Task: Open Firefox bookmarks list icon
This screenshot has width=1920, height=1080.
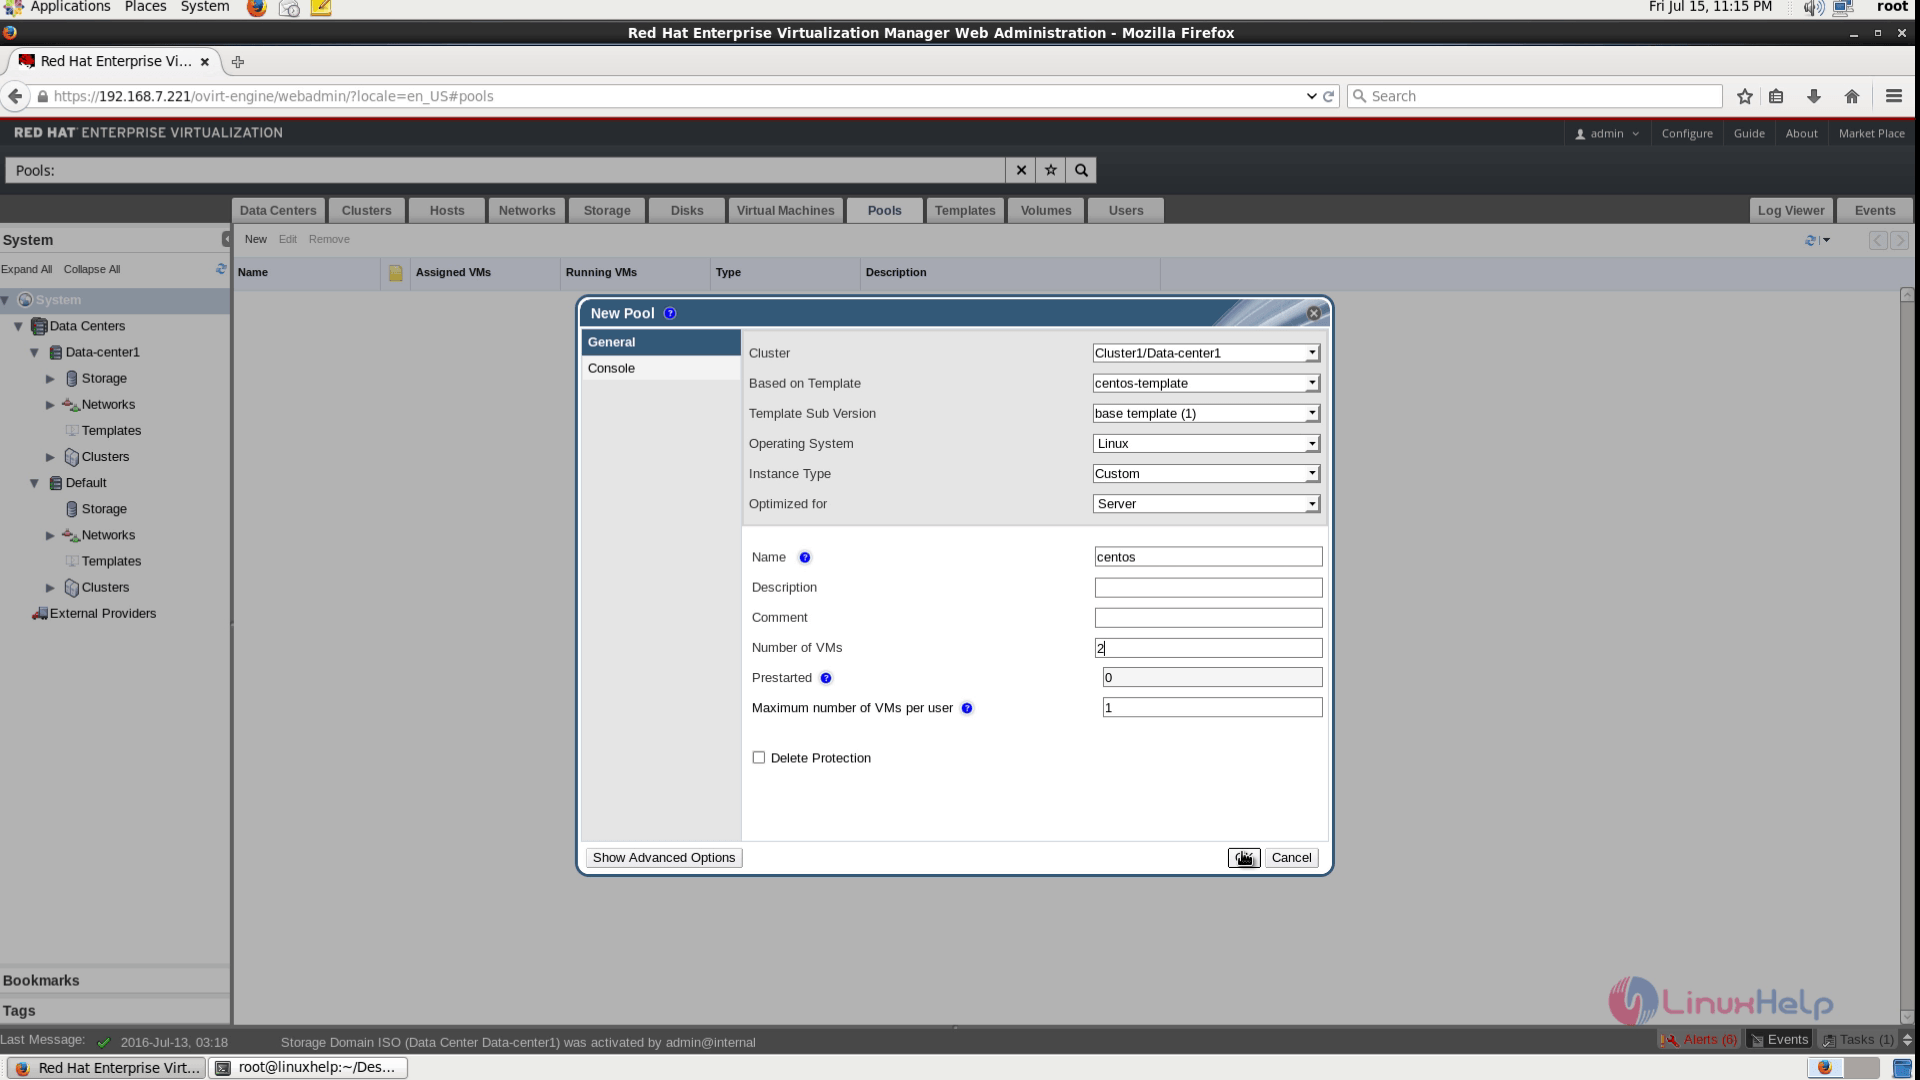Action: [x=1776, y=96]
